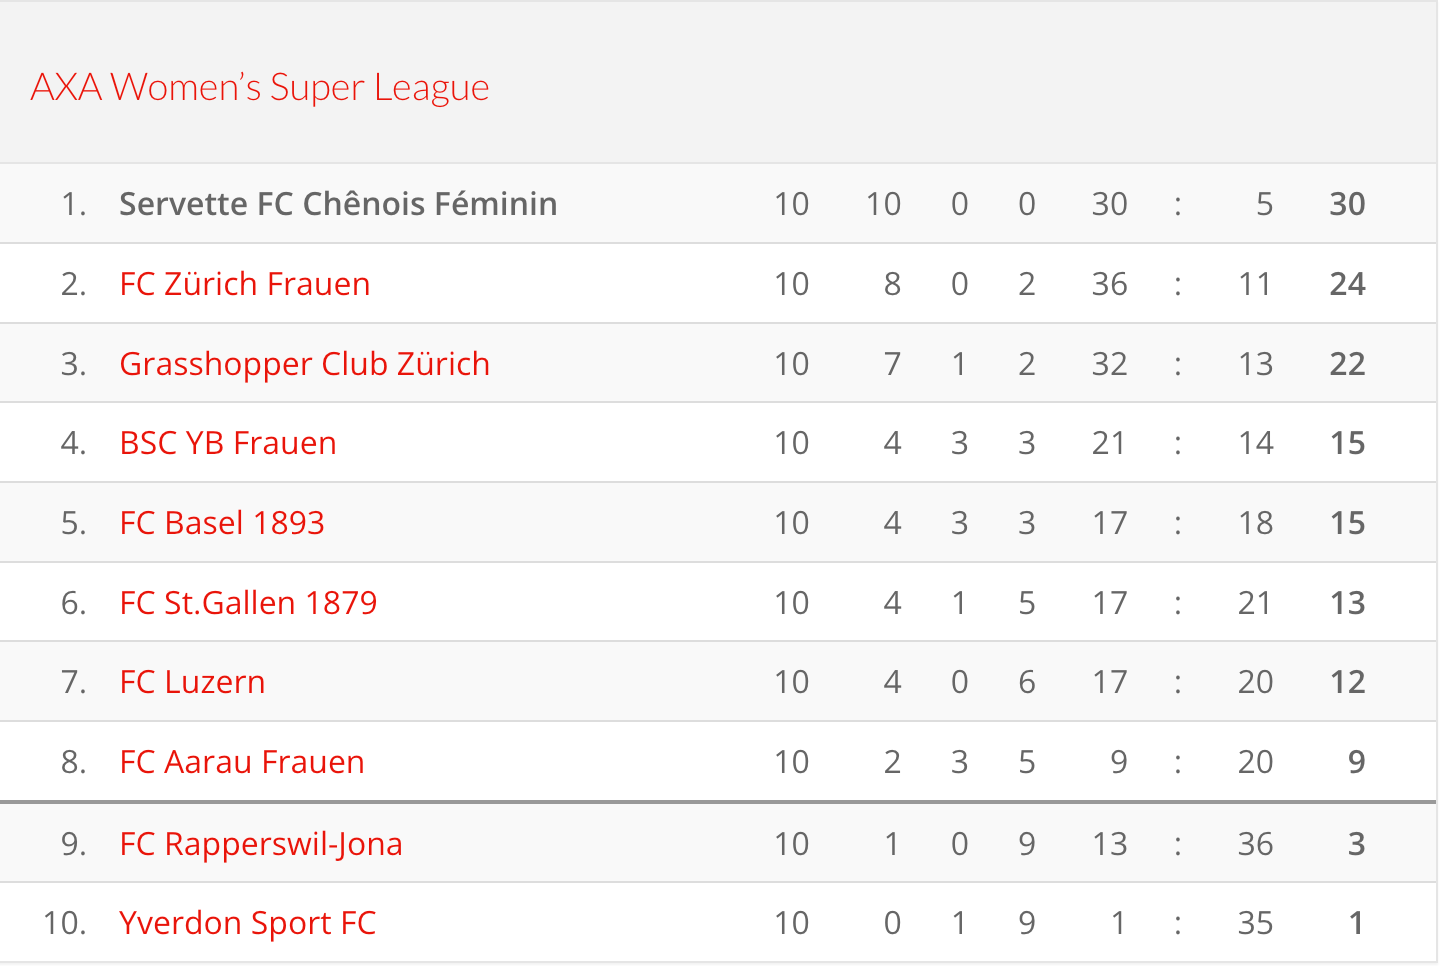This screenshot has width=1442, height=966.
Task: Open the Yverdon Sport FC team link
Action: pos(248,923)
